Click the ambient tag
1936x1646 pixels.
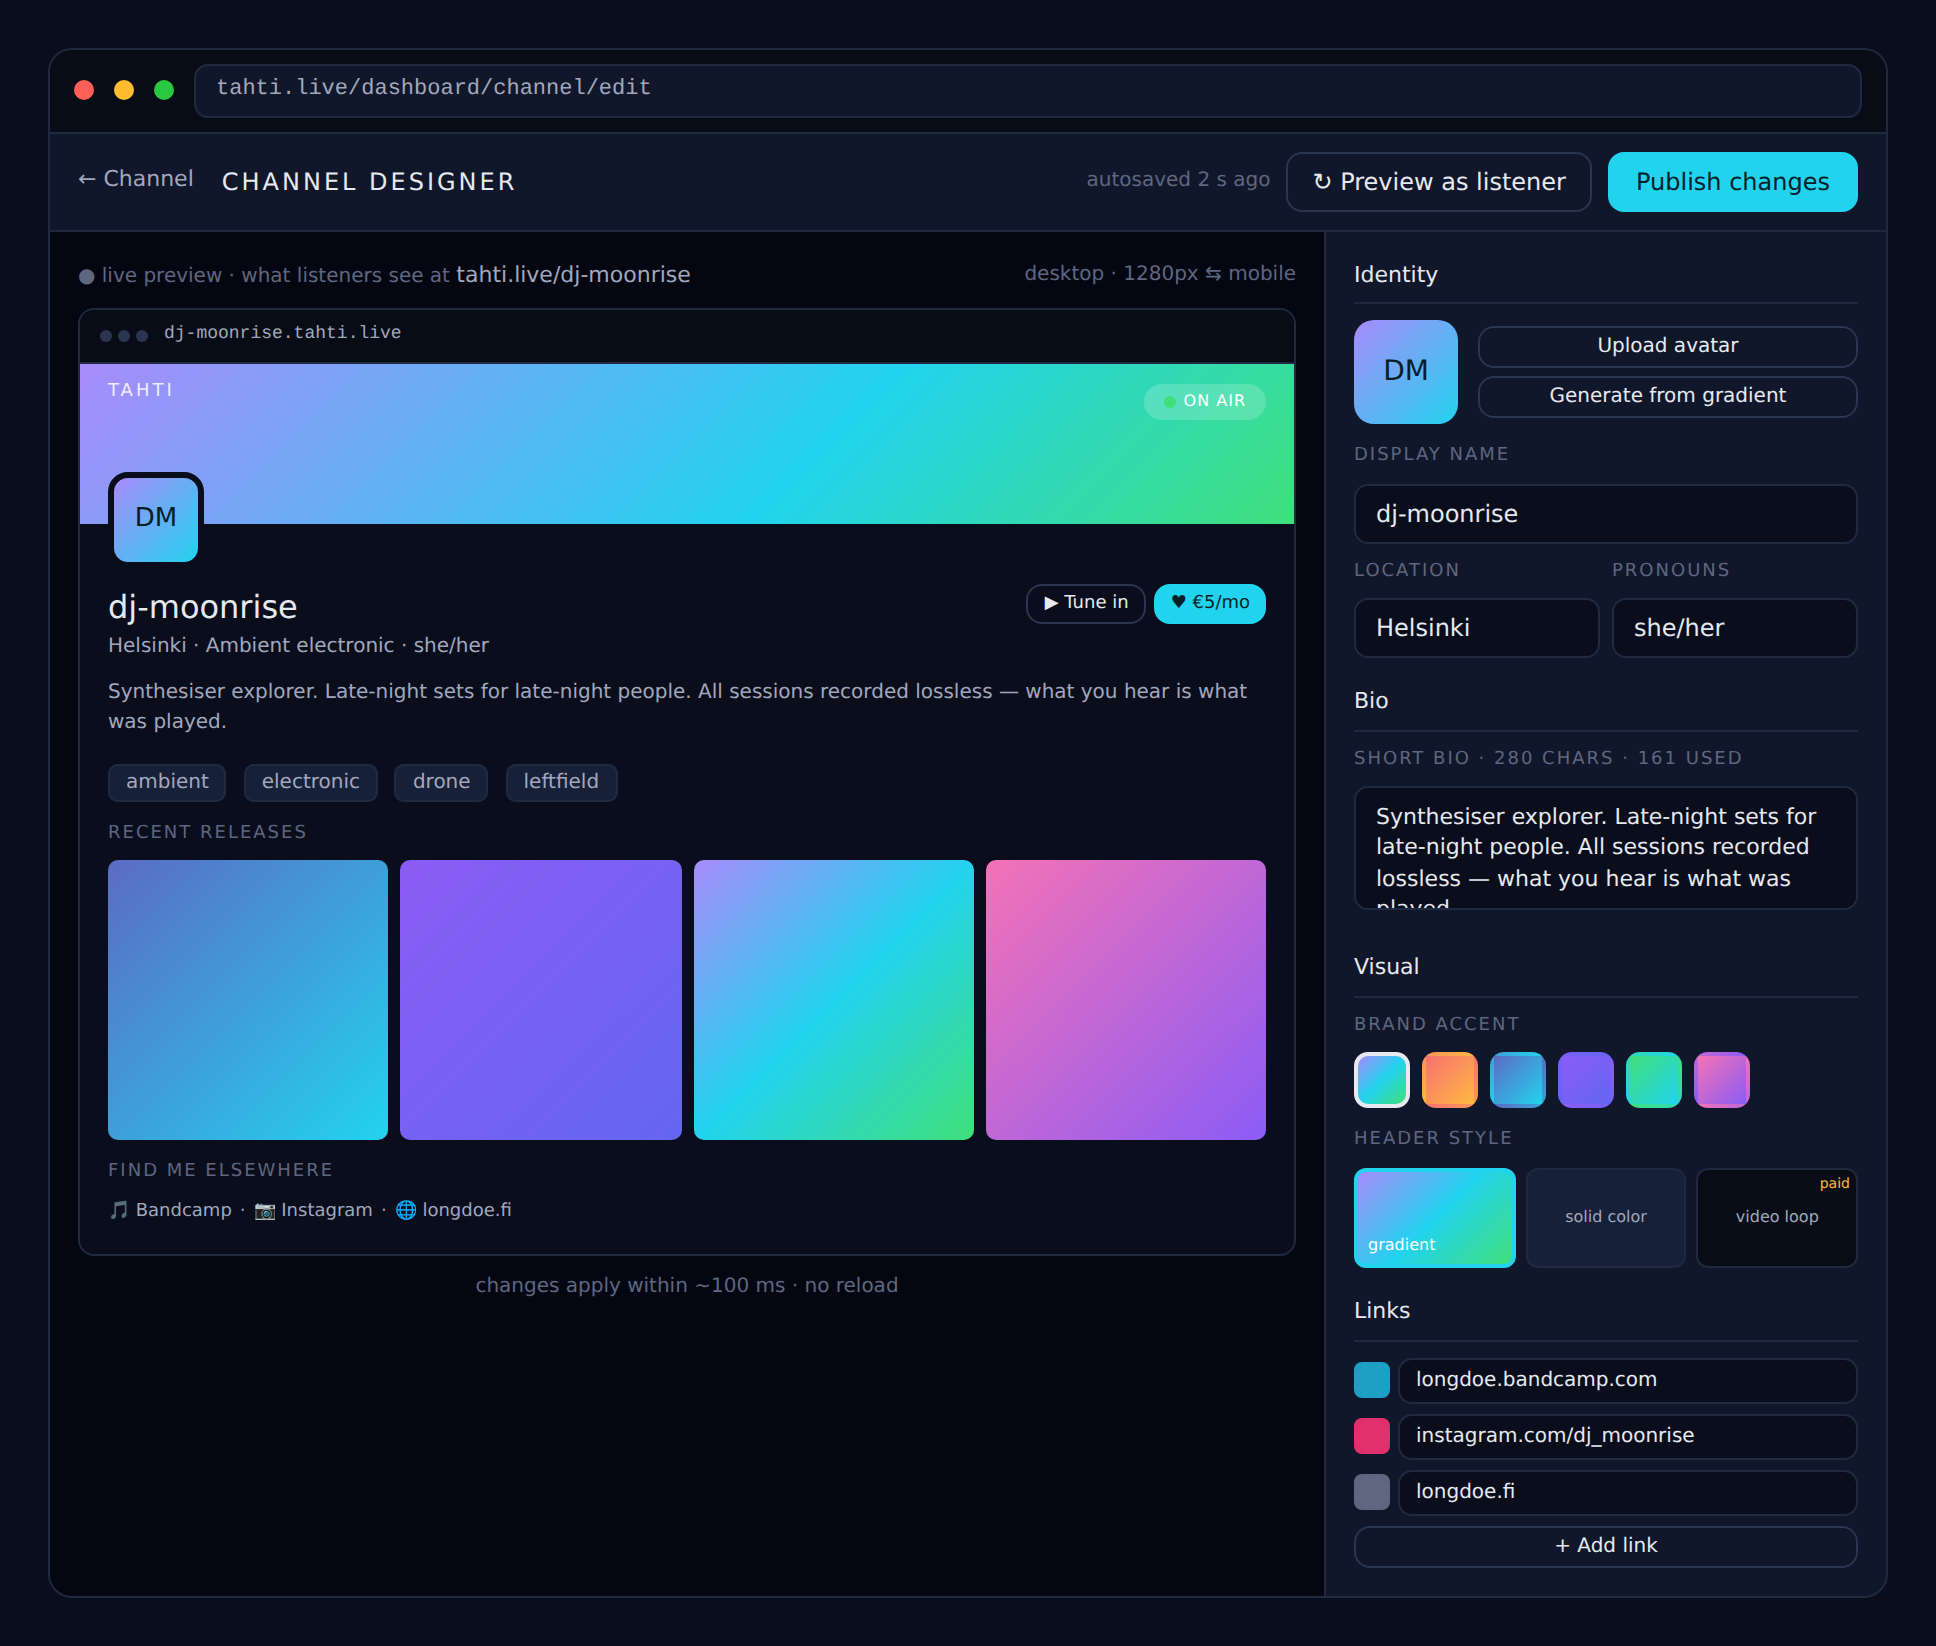coord(167,782)
